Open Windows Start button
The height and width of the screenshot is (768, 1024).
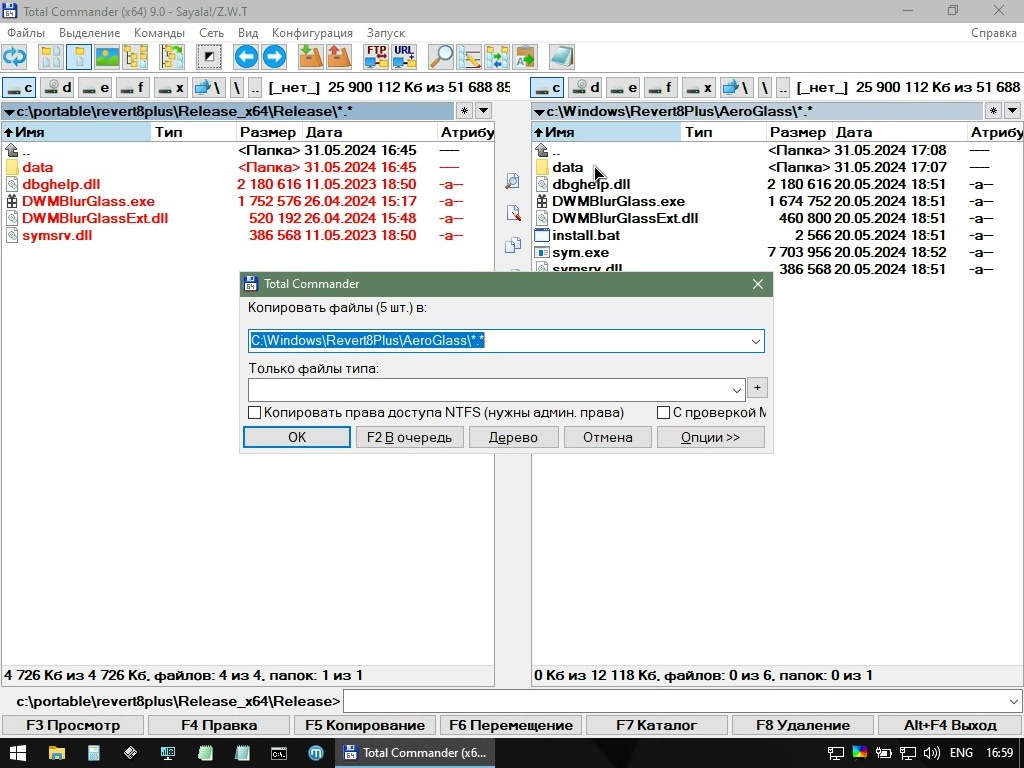[x=17, y=752]
